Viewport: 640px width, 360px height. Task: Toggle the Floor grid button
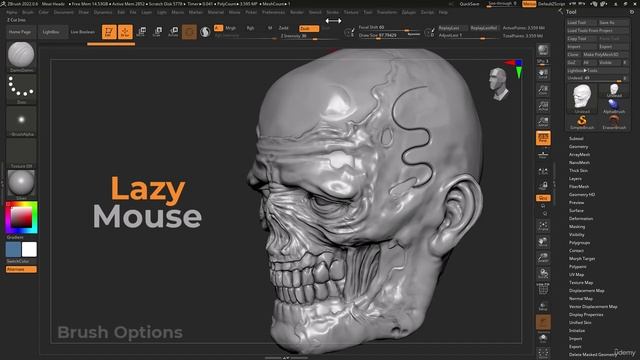tap(543, 154)
